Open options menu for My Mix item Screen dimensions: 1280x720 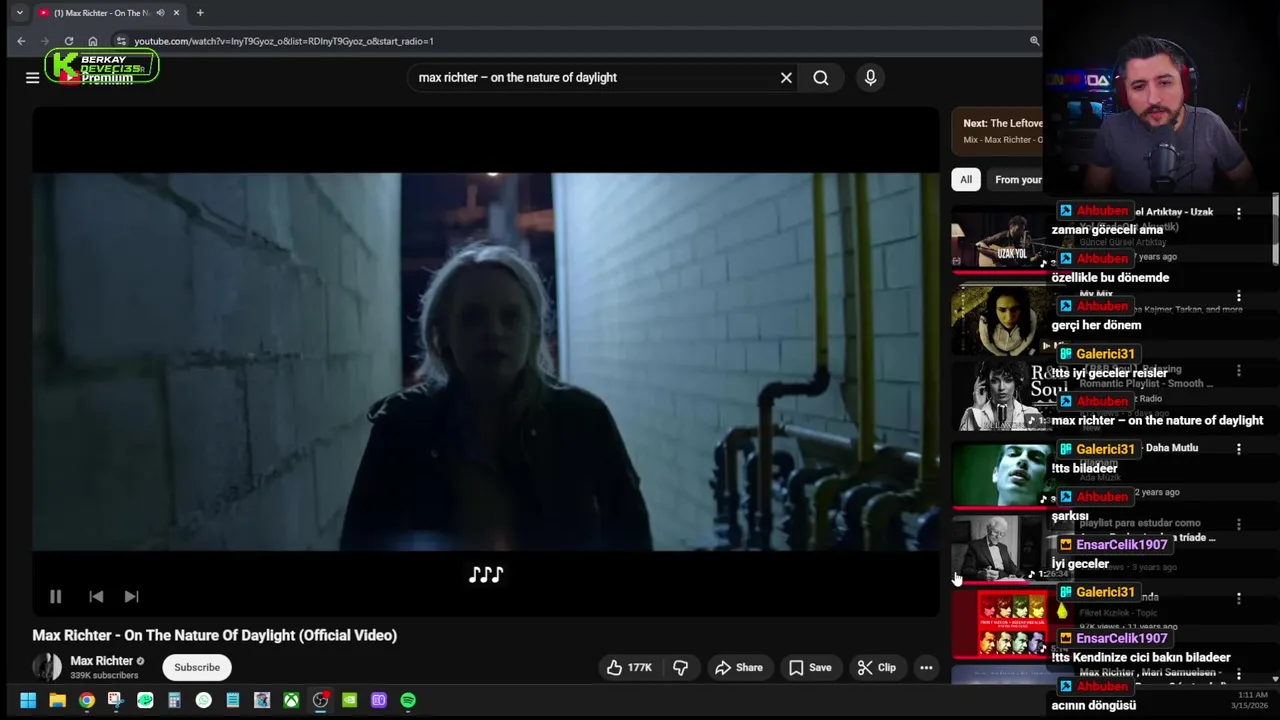(x=1239, y=297)
